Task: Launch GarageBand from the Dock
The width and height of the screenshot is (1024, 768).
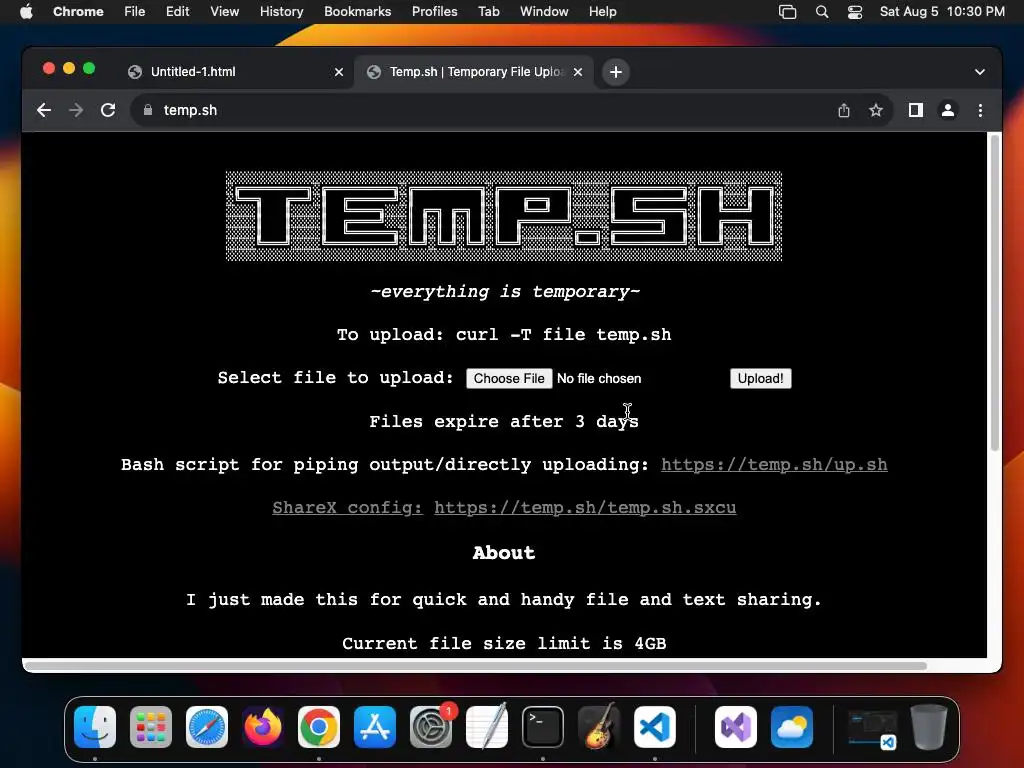Action: tap(599, 727)
